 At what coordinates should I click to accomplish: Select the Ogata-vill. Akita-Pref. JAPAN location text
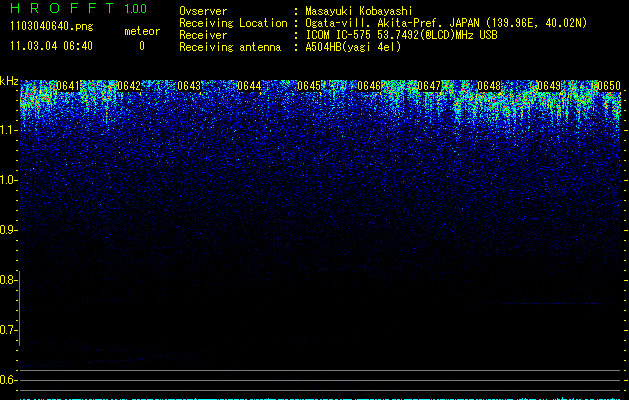pyautogui.click(x=446, y=23)
